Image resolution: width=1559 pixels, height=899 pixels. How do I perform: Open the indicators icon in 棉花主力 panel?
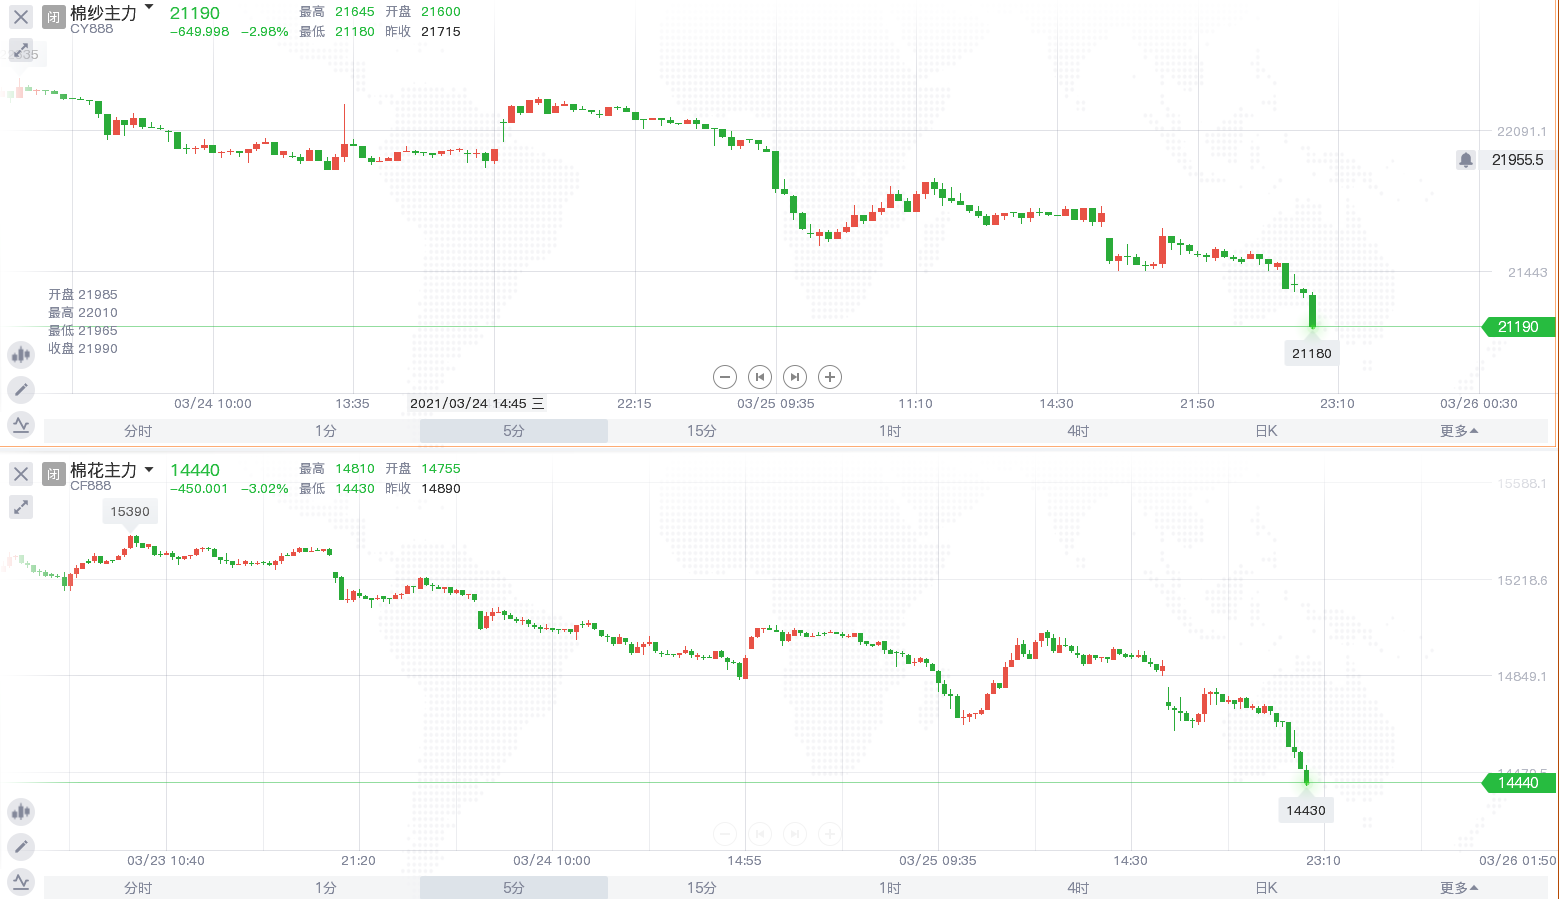21,882
